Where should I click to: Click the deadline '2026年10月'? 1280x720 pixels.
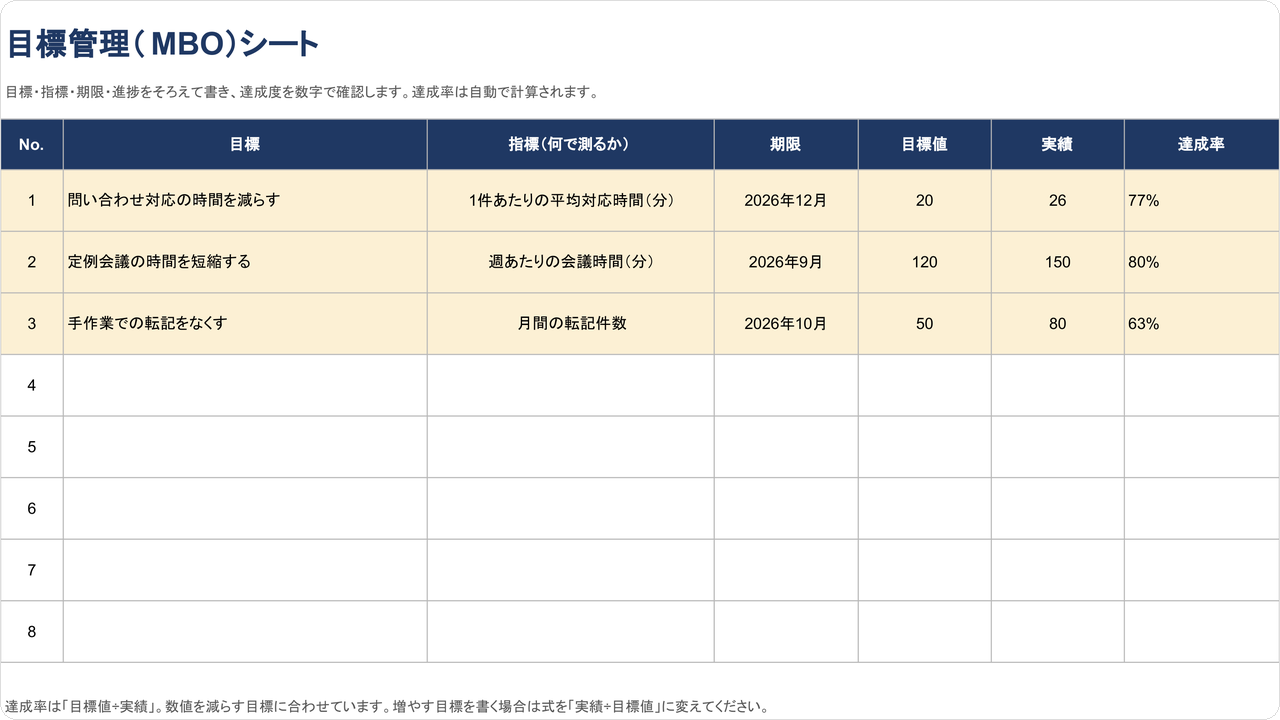(x=786, y=324)
